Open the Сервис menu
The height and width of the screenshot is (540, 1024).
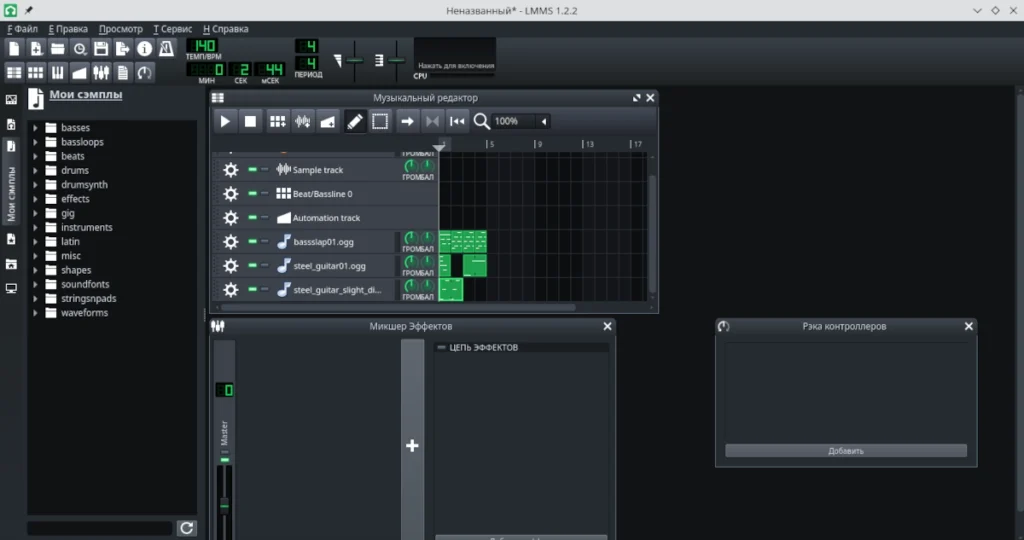(172, 29)
